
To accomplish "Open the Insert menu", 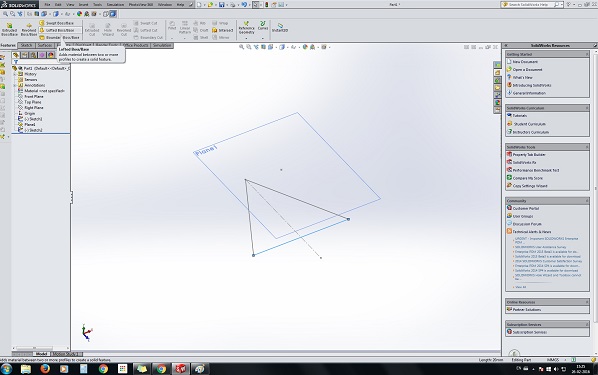I will tap(83, 5).
